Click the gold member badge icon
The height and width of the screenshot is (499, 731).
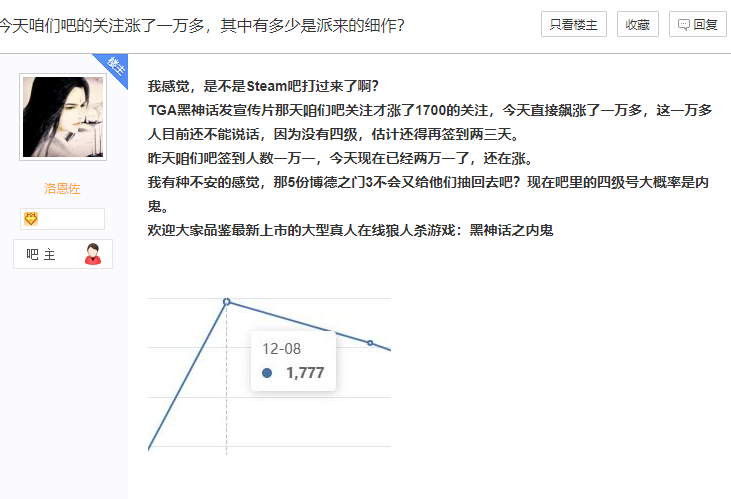(x=31, y=219)
